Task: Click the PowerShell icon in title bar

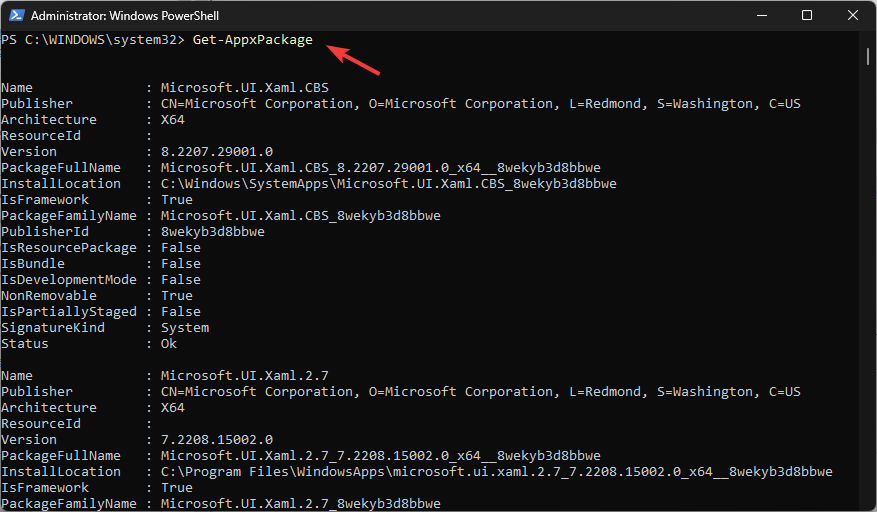Action: pyautogui.click(x=16, y=15)
